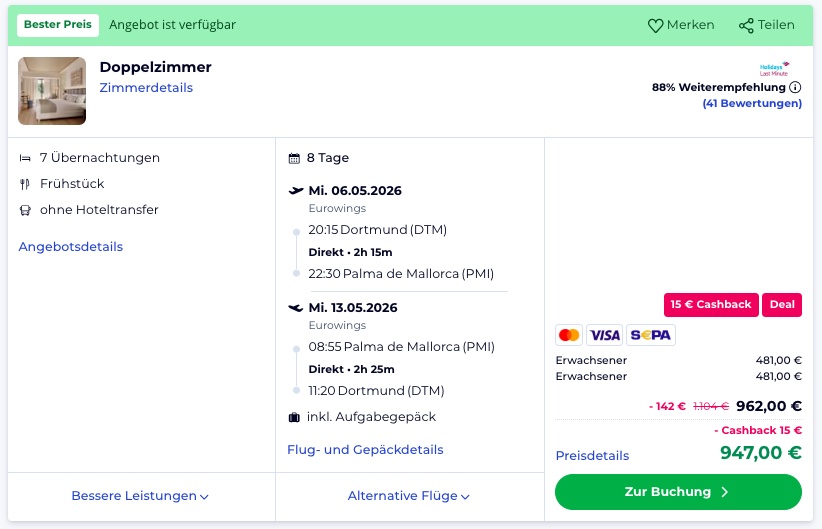Click the text Angebot ist verfügbar
The height and width of the screenshot is (529, 822).
tap(172, 25)
